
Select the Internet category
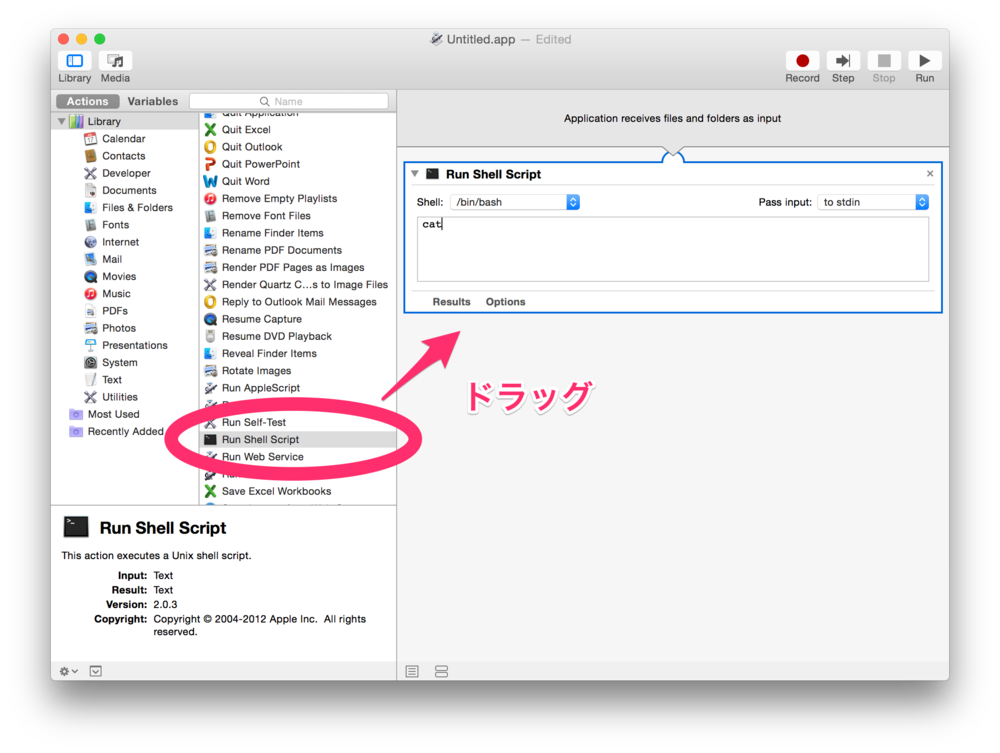(121, 242)
